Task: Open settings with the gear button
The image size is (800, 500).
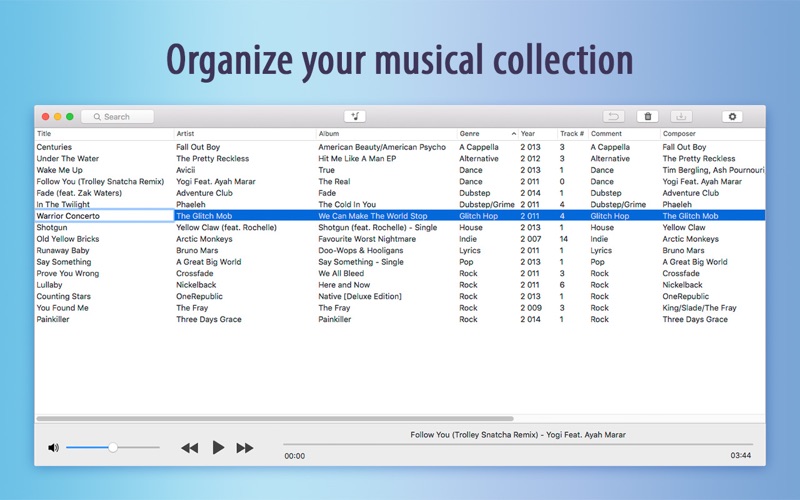Action: pos(732,116)
